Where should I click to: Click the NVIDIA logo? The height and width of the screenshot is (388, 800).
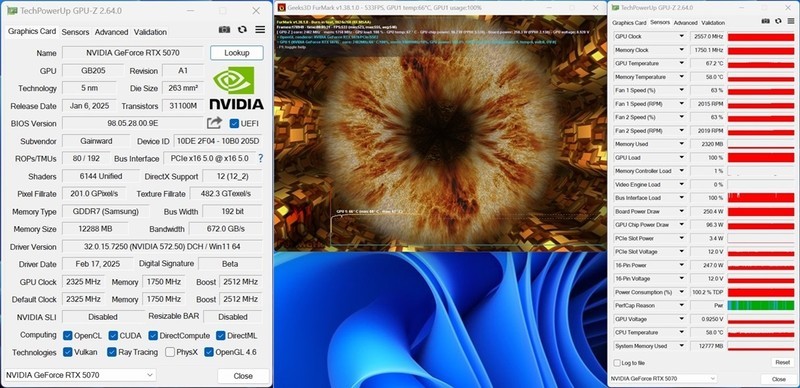(x=236, y=88)
